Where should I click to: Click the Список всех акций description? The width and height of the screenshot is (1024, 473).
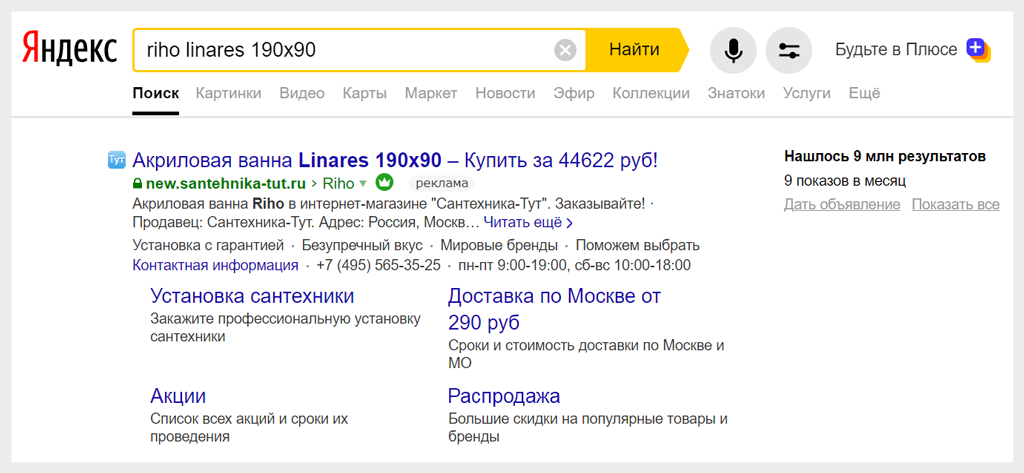click(249, 427)
